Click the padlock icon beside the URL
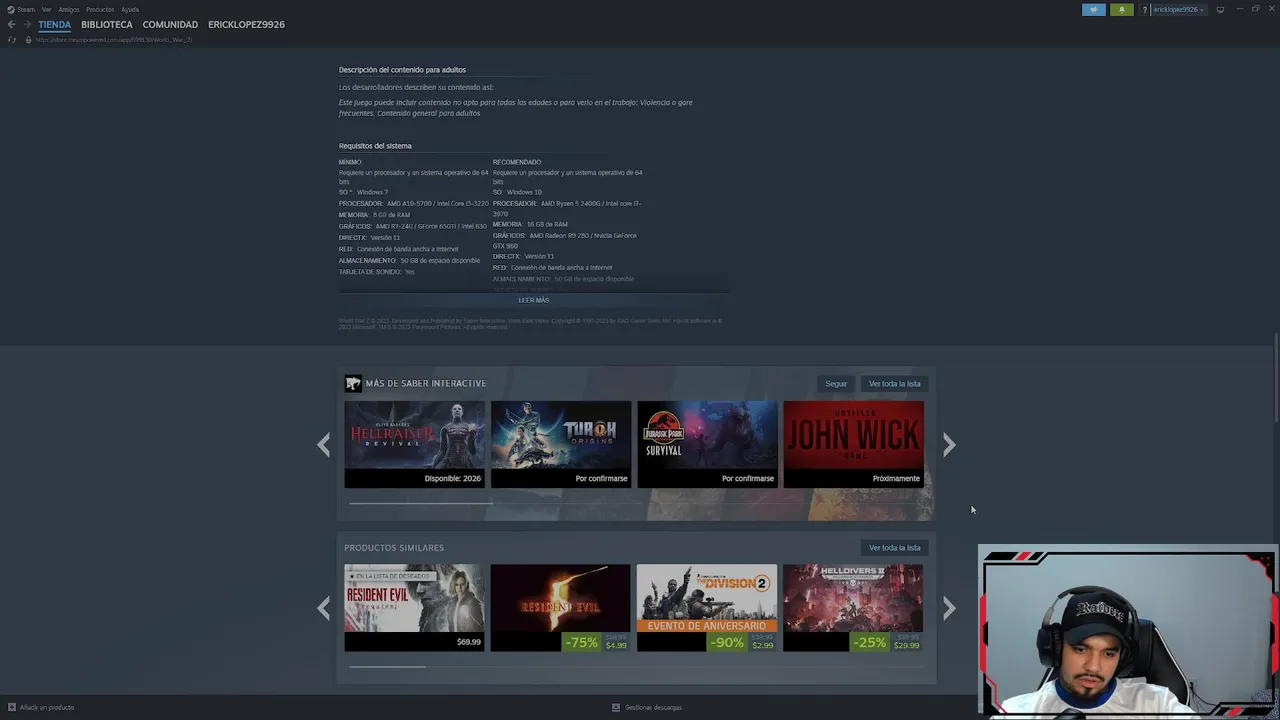 click(x=28, y=39)
